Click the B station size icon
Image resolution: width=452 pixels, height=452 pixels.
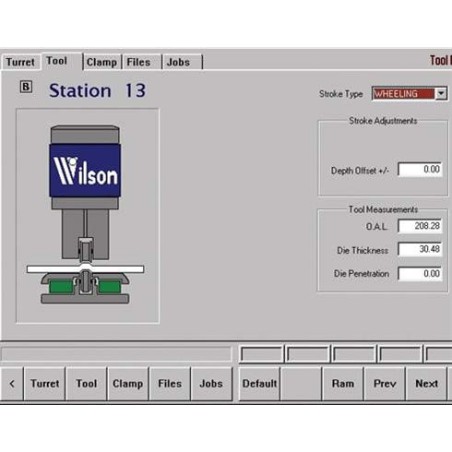(26, 87)
